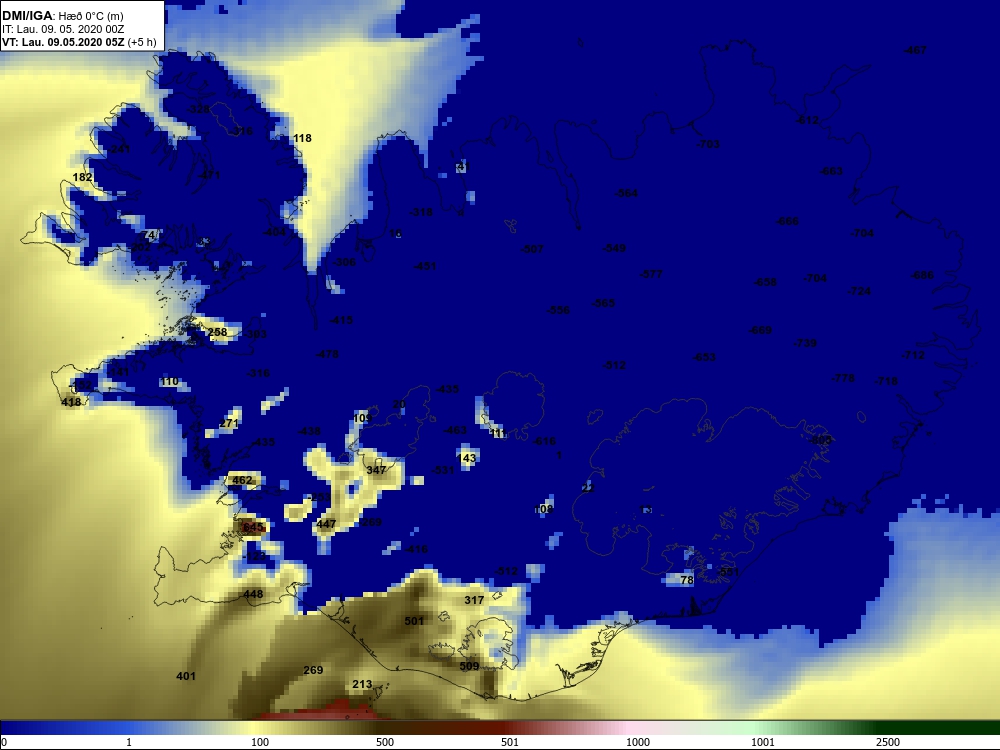Click the map value '401'
Viewport: 1000px width, 750px height.
click(186, 676)
